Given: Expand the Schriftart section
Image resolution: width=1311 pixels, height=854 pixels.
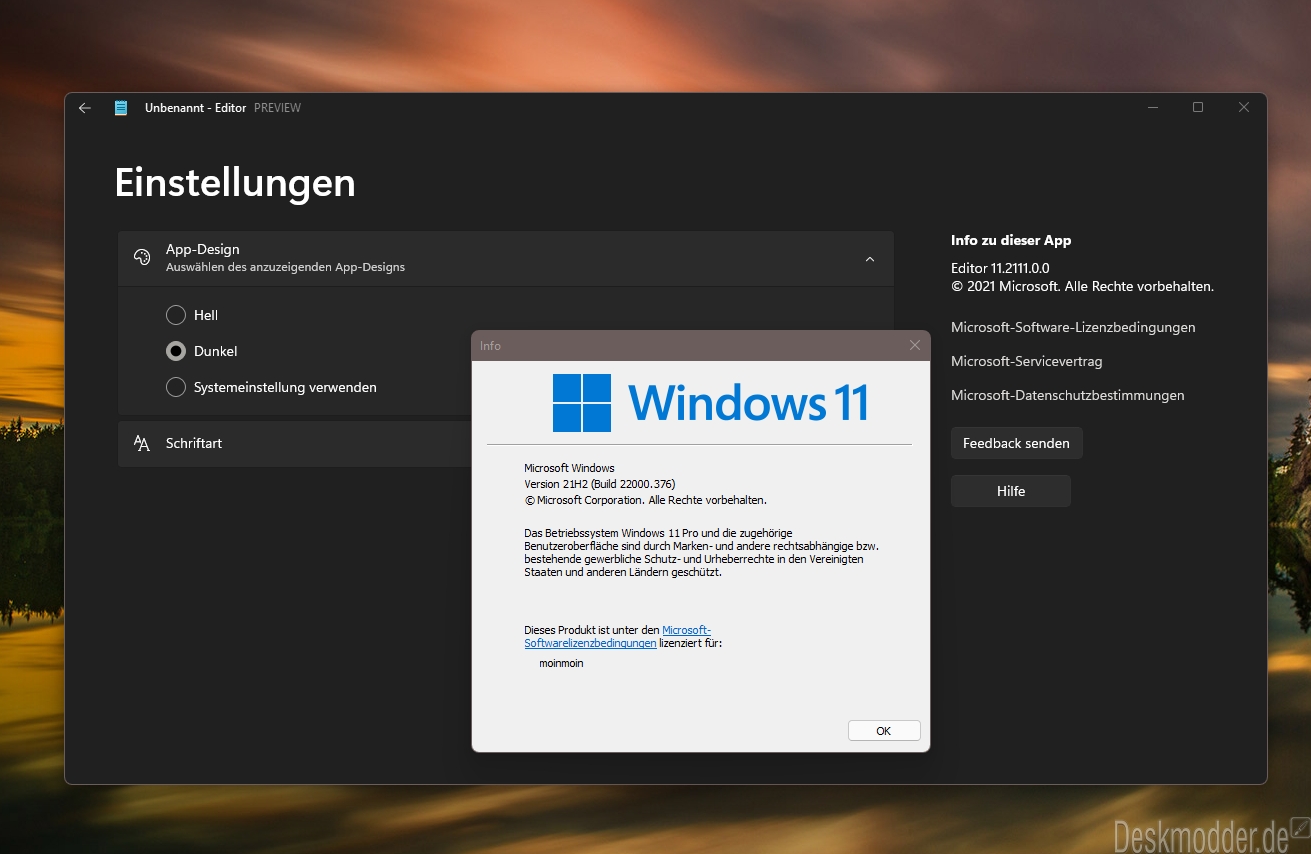Looking at the screenshot, I should click(x=296, y=443).
